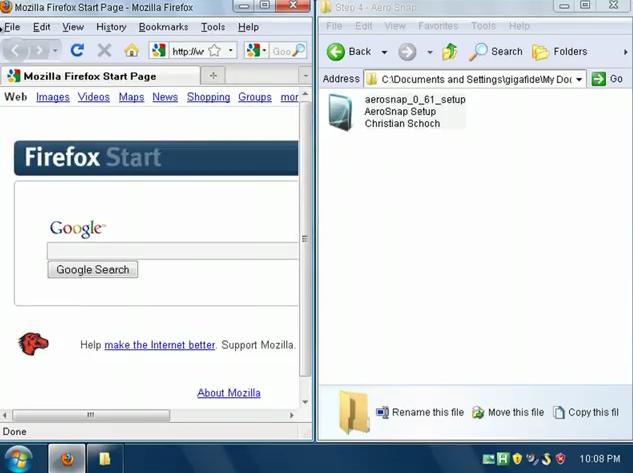The width and height of the screenshot is (633, 473).
Task: Open the Shopping link
Action: (x=208, y=97)
